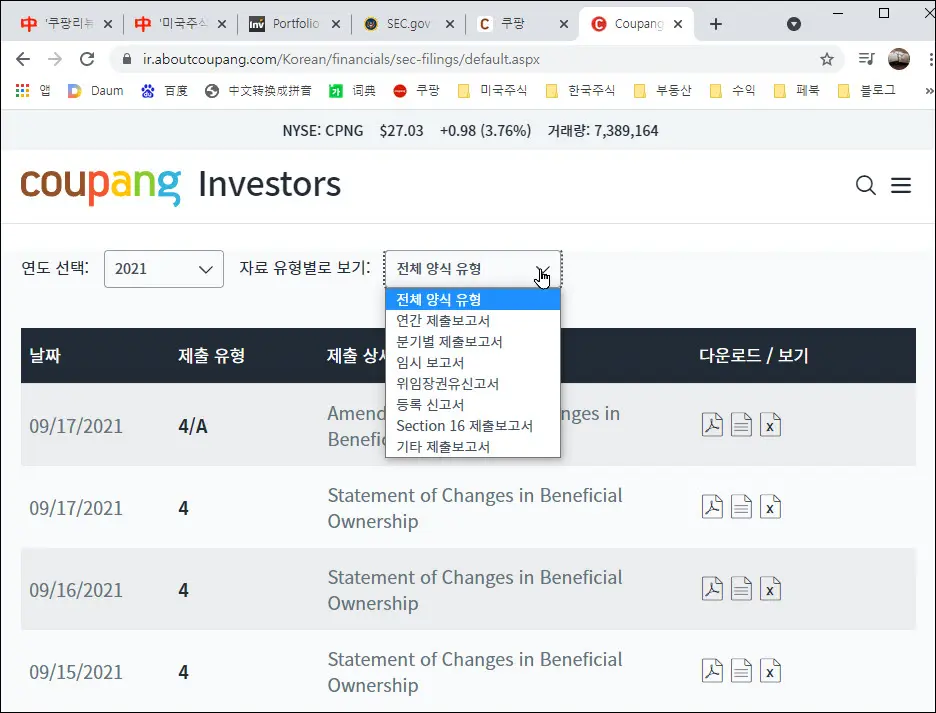The image size is (936, 713).
Task: Open the 쿠팡 bookmark
Action: point(416,91)
